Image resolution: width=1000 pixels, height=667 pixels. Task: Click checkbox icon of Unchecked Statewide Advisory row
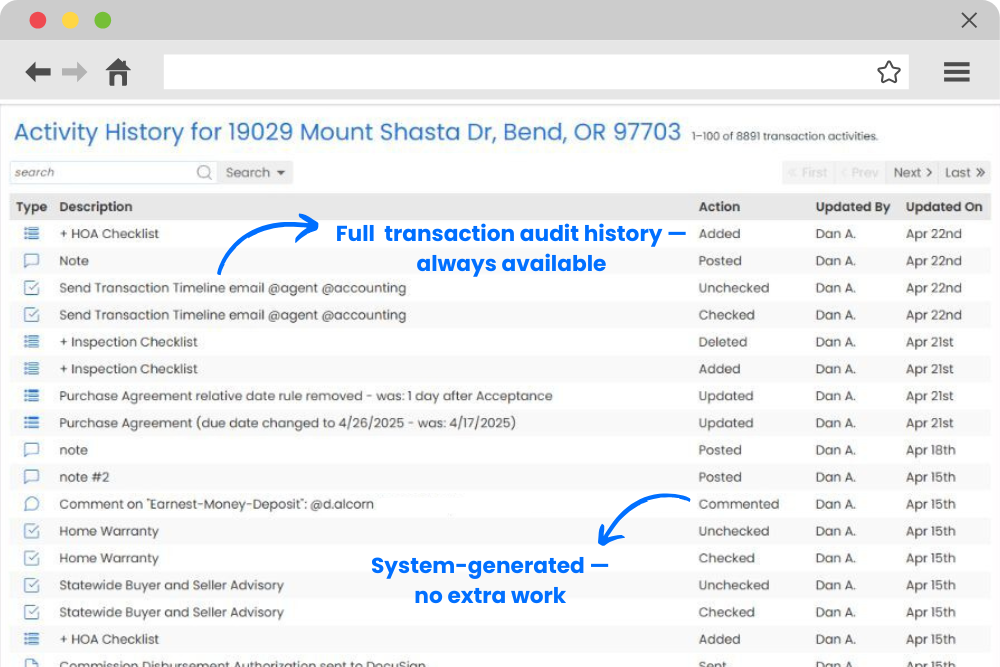[x=31, y=585]
